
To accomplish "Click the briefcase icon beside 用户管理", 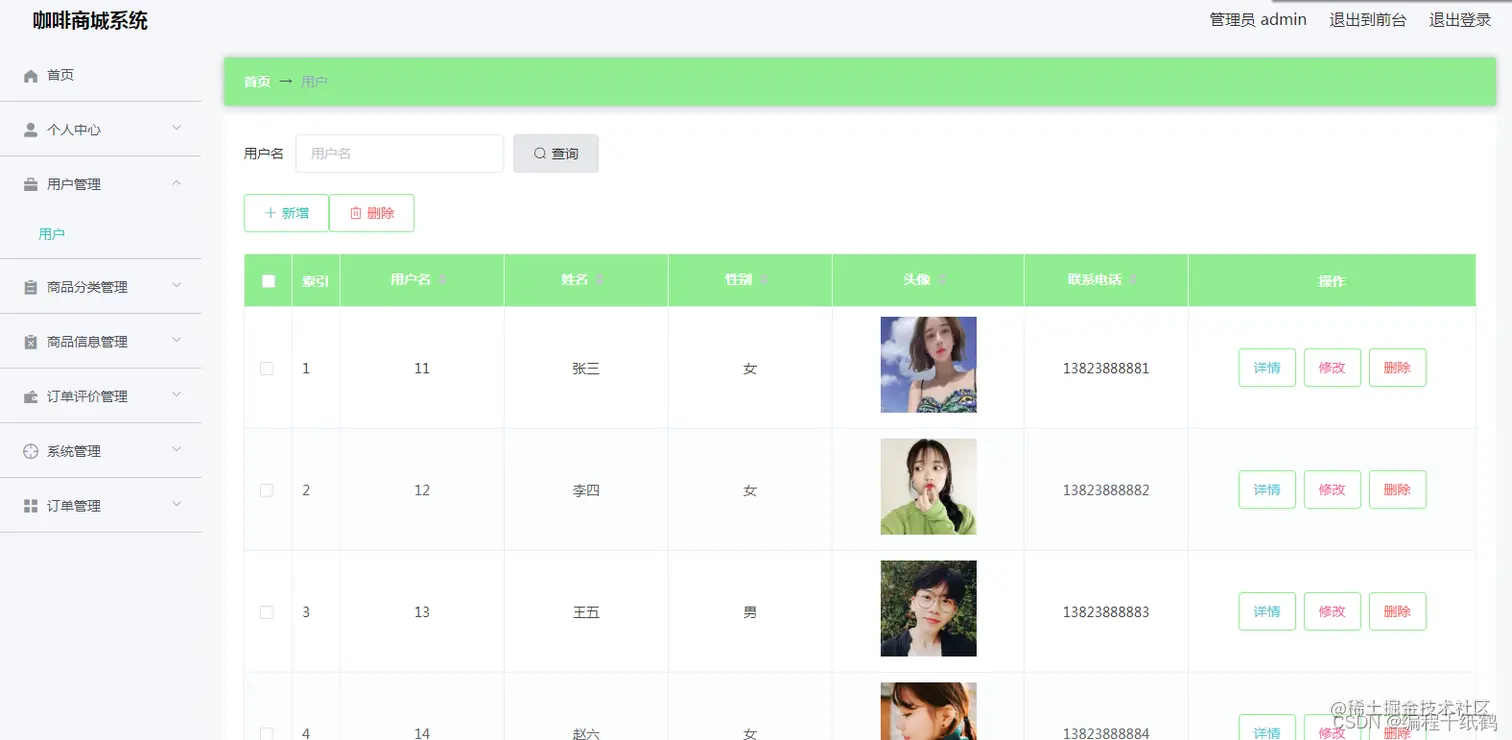I will pyautogui.click(x=30, y=185).
